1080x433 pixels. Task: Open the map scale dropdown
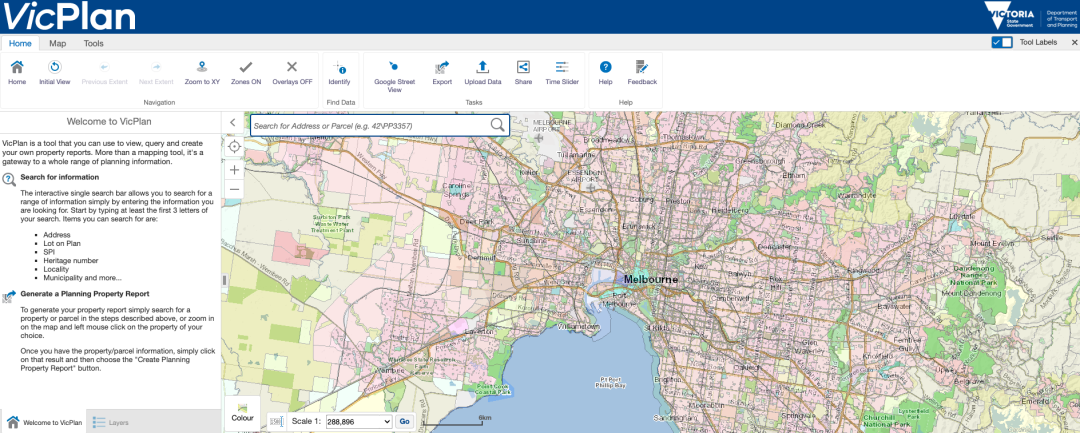coord(358,421)
